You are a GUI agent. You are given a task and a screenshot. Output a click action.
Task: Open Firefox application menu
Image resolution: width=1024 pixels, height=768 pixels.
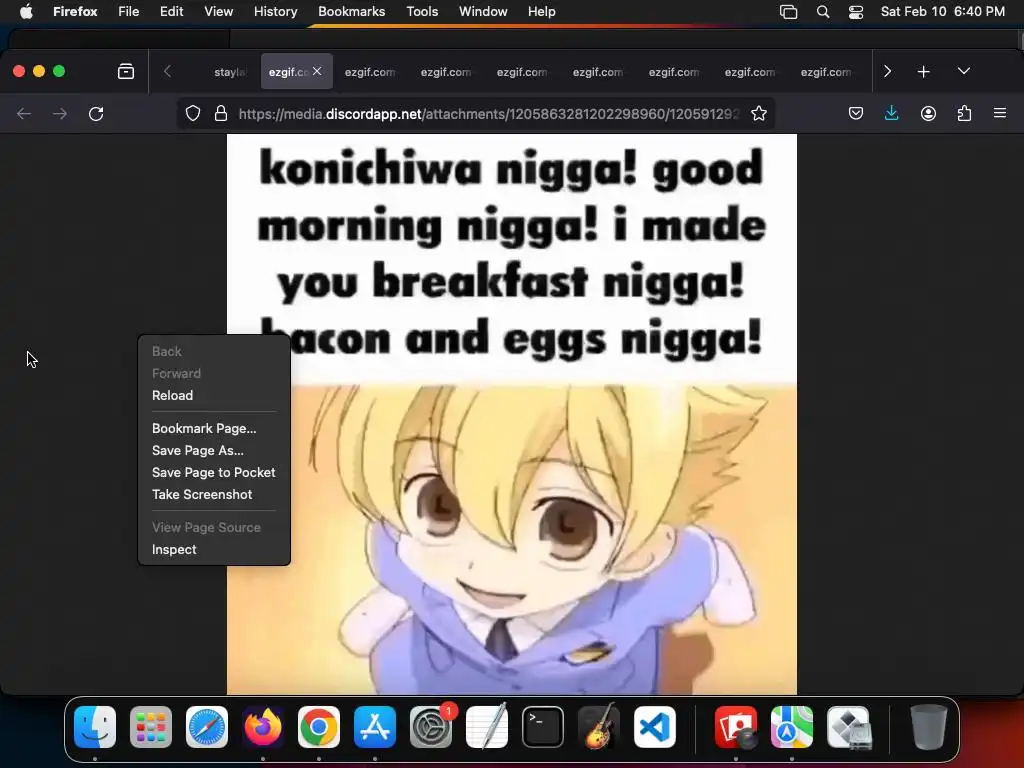pos(75,12)
